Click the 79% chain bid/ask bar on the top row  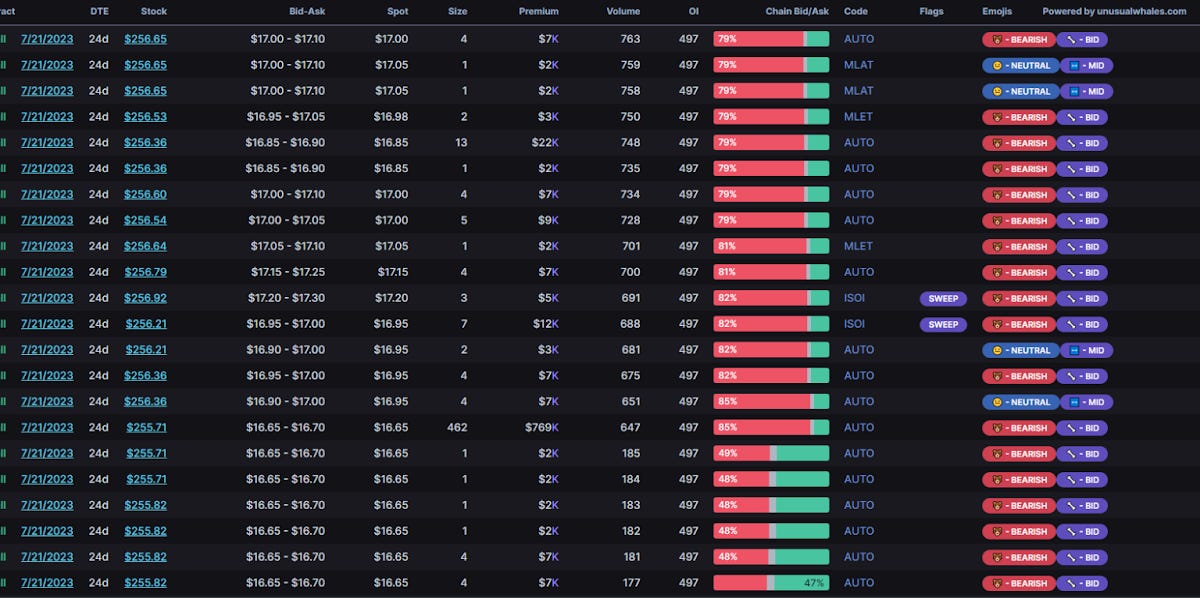(770, 39)
